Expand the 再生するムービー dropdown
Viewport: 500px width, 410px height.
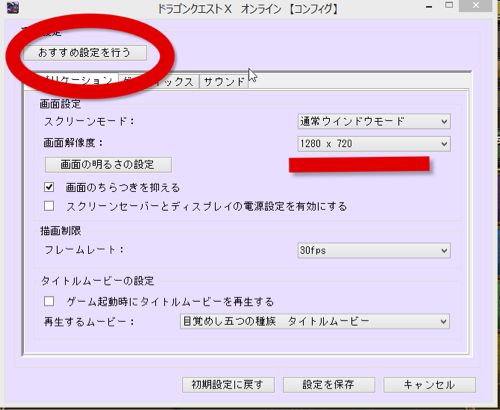(x=315, y=322)
